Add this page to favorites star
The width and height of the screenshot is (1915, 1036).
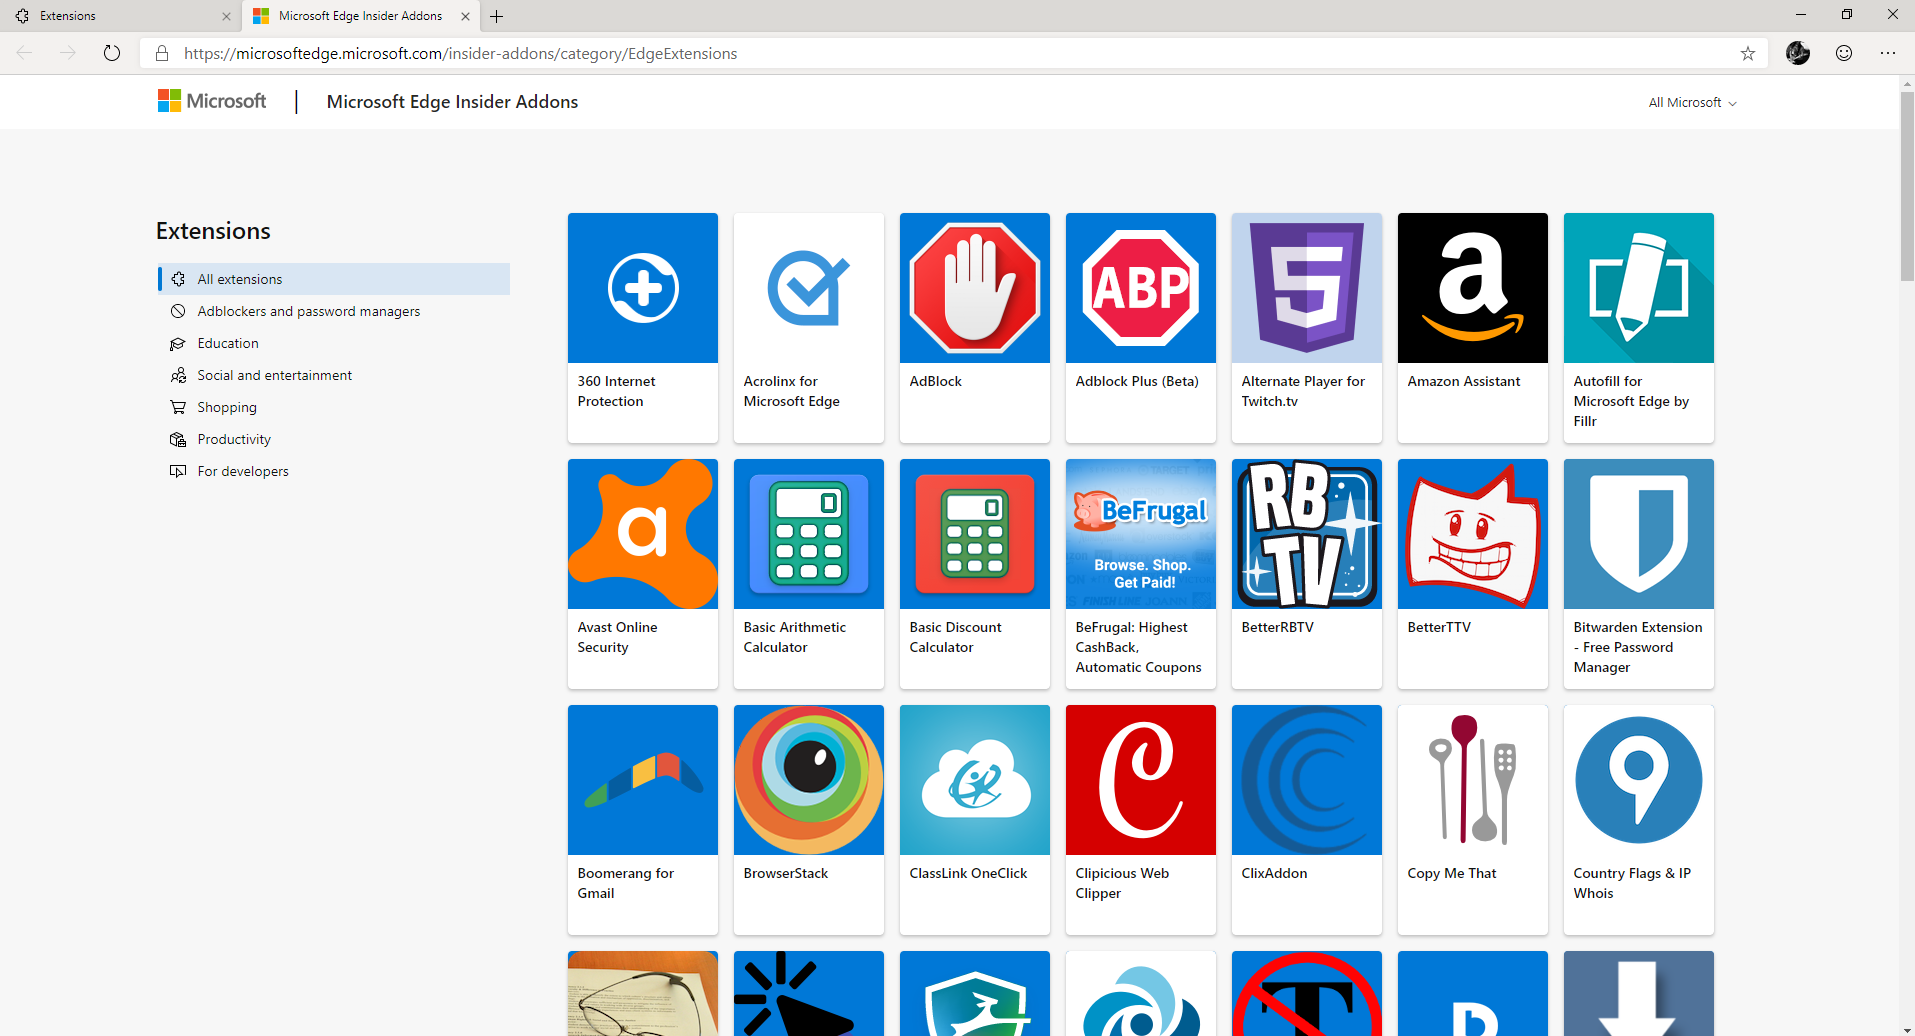pyautogui.click(x=1748, y=54)
